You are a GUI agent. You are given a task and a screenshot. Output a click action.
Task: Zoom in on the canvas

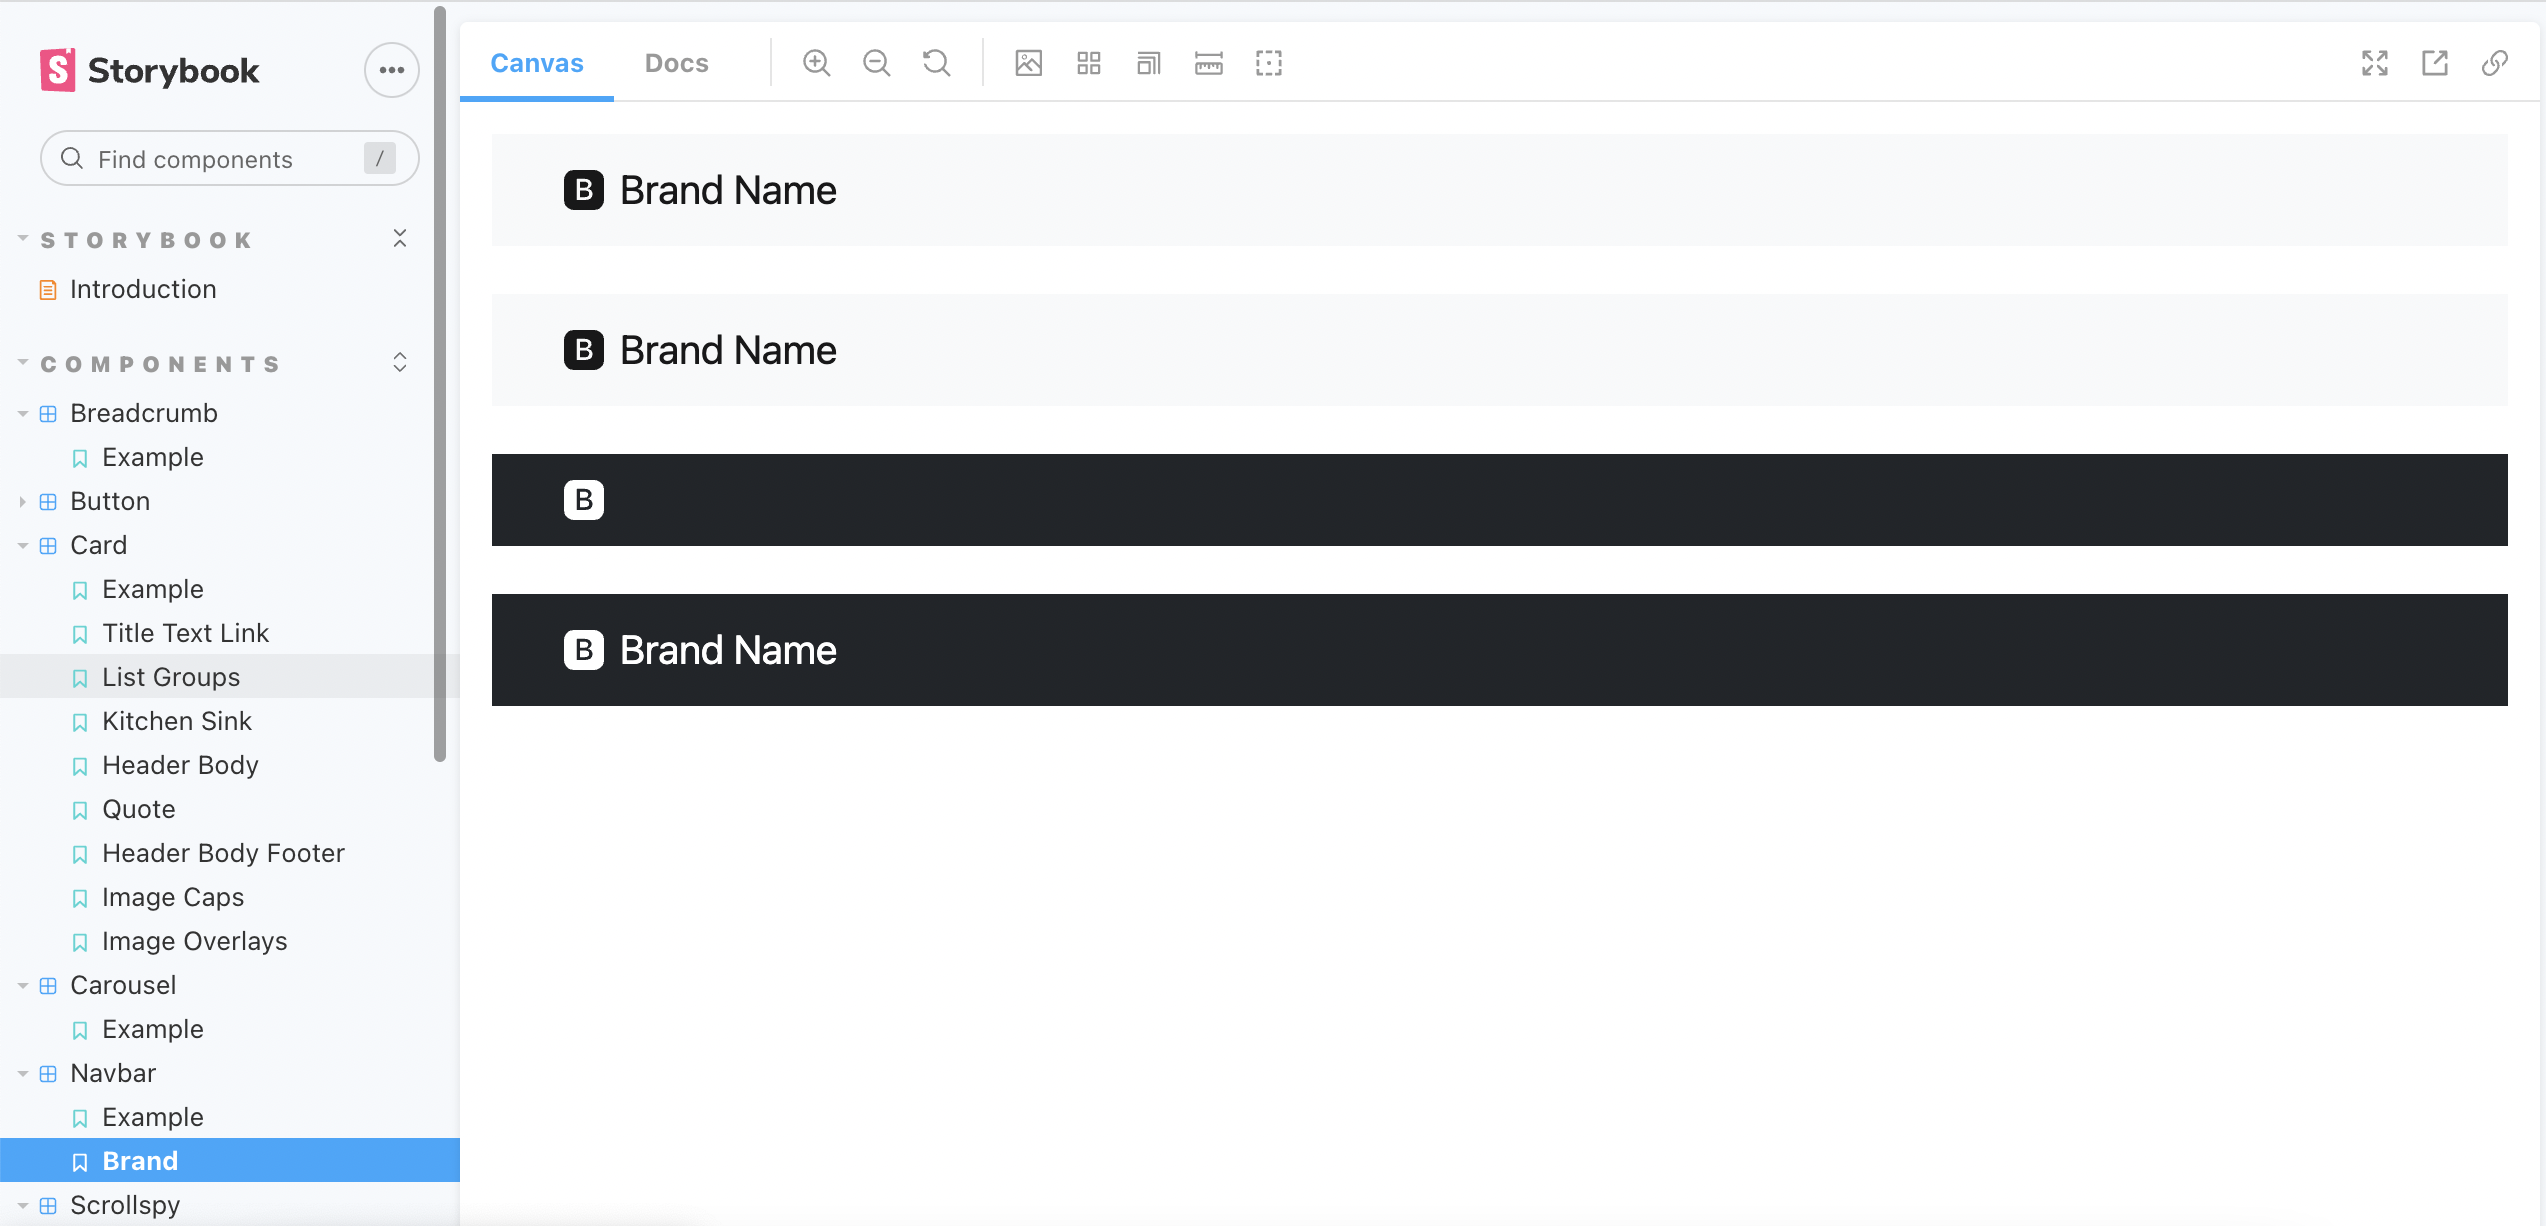point(816,62)
